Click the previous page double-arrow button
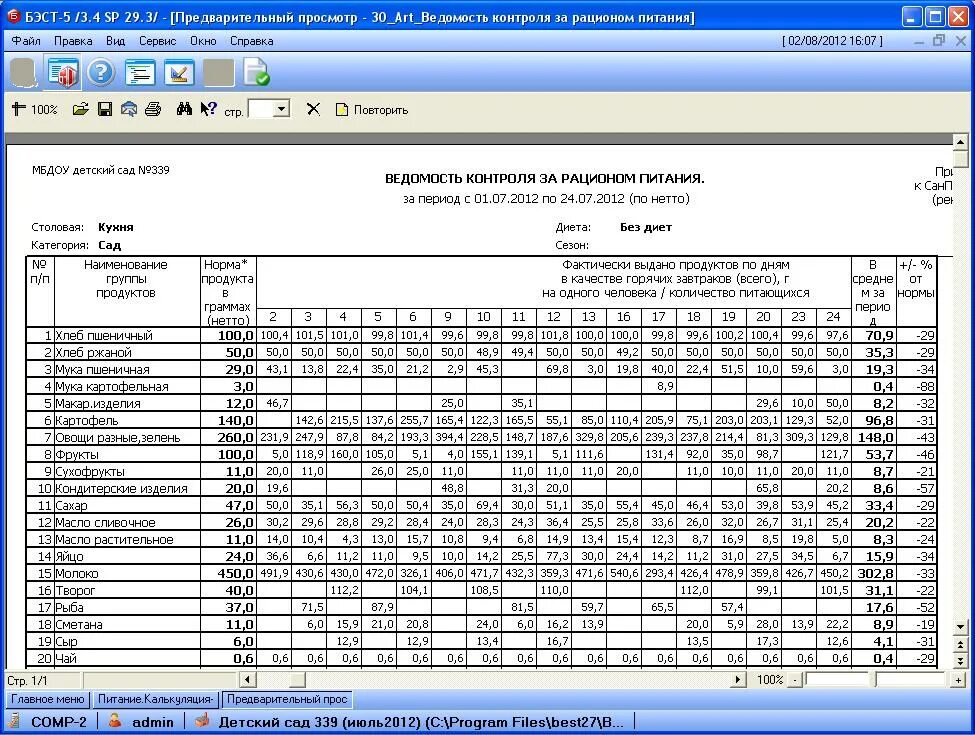The height and width of the screenshot is (735, 975). click(x=960, y=645)
